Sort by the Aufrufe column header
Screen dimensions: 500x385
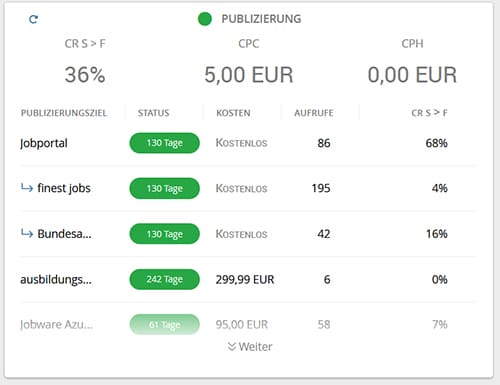point(314,113)
